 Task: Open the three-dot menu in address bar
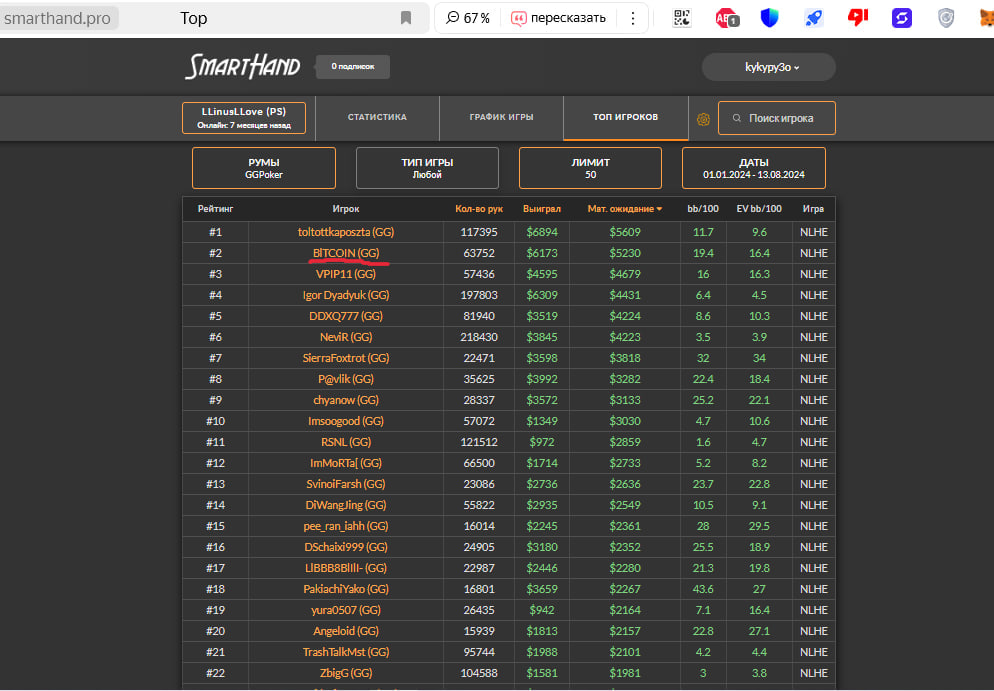pos(632,18)
